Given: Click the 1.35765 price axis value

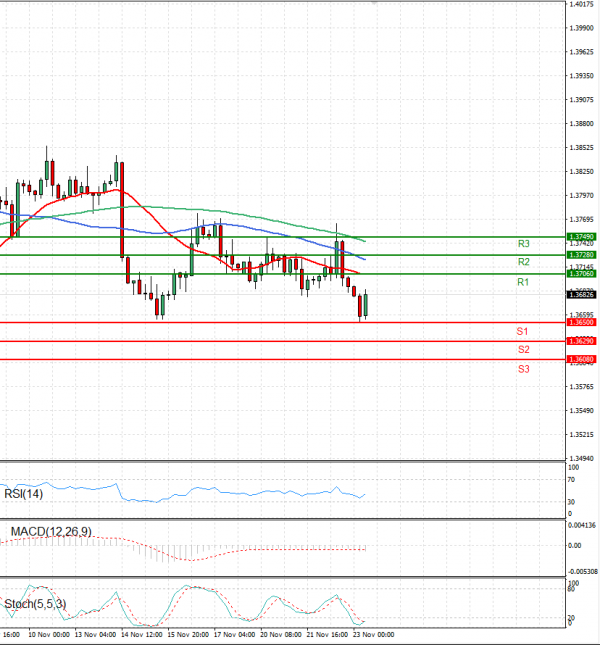Looking at the screenshot, I should (581, 387).
